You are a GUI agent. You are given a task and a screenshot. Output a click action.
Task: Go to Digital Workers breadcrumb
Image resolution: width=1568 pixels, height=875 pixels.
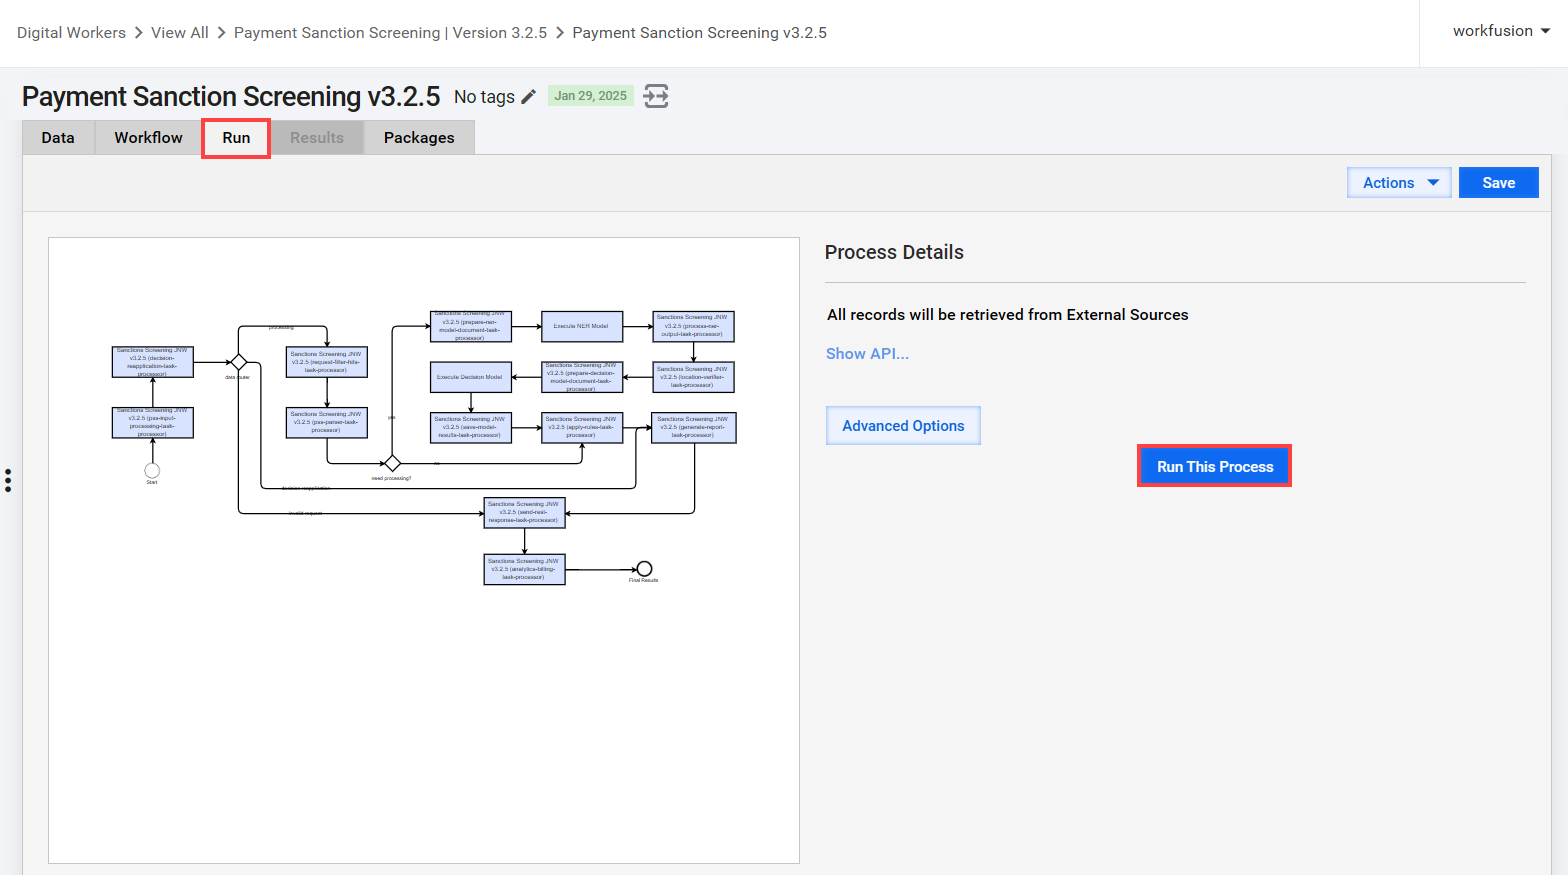tap(71, 33)
